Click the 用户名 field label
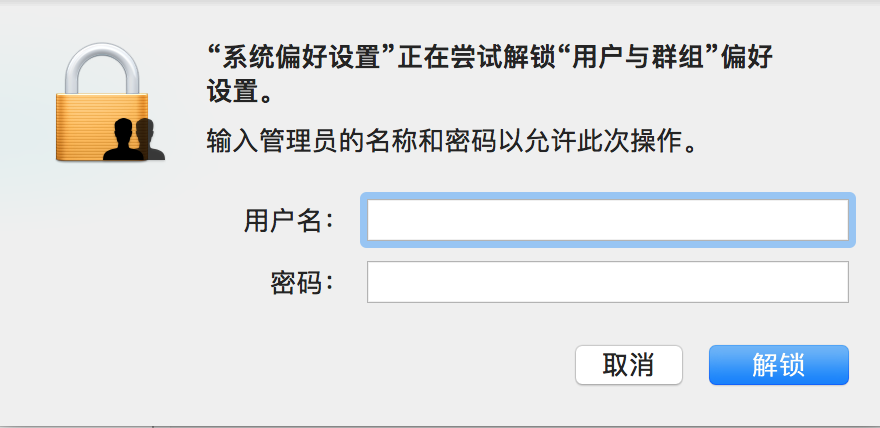 [x=287, y=220]
